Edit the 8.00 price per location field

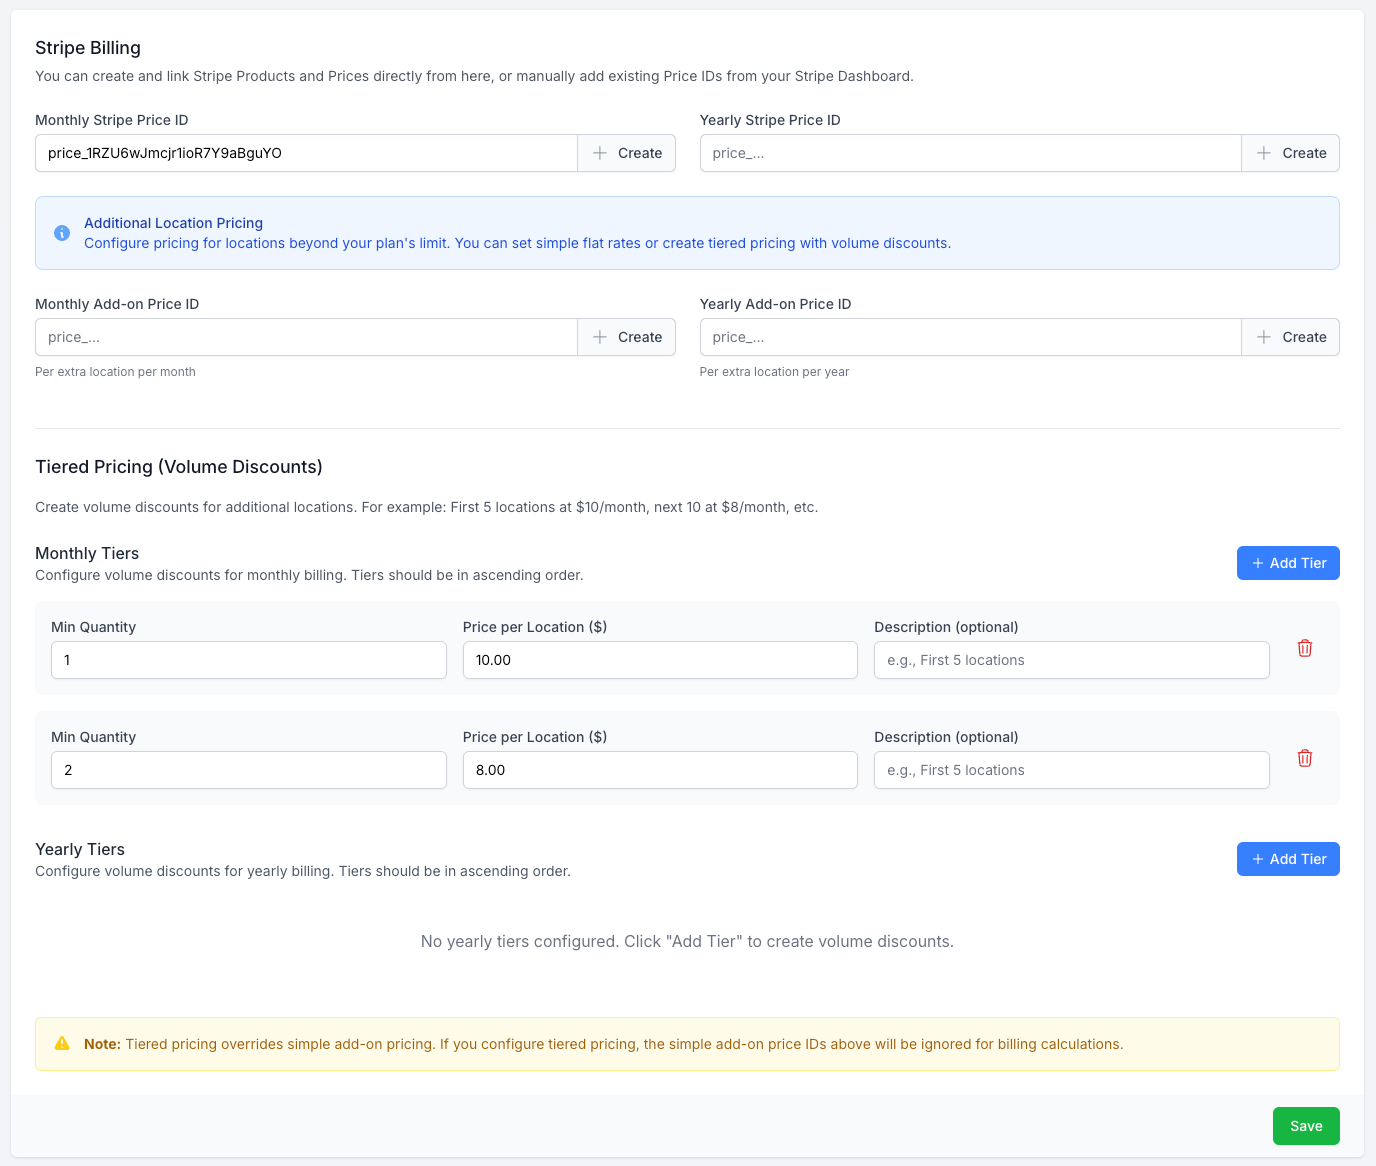(660, 770)
